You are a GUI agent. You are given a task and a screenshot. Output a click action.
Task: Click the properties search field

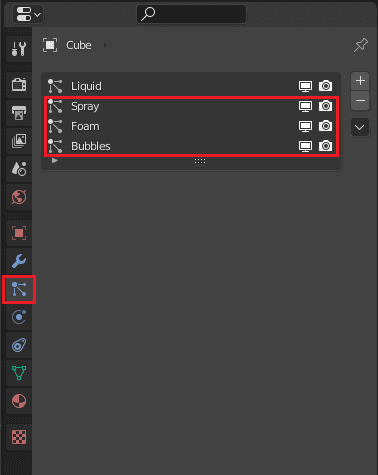[192, 14]
